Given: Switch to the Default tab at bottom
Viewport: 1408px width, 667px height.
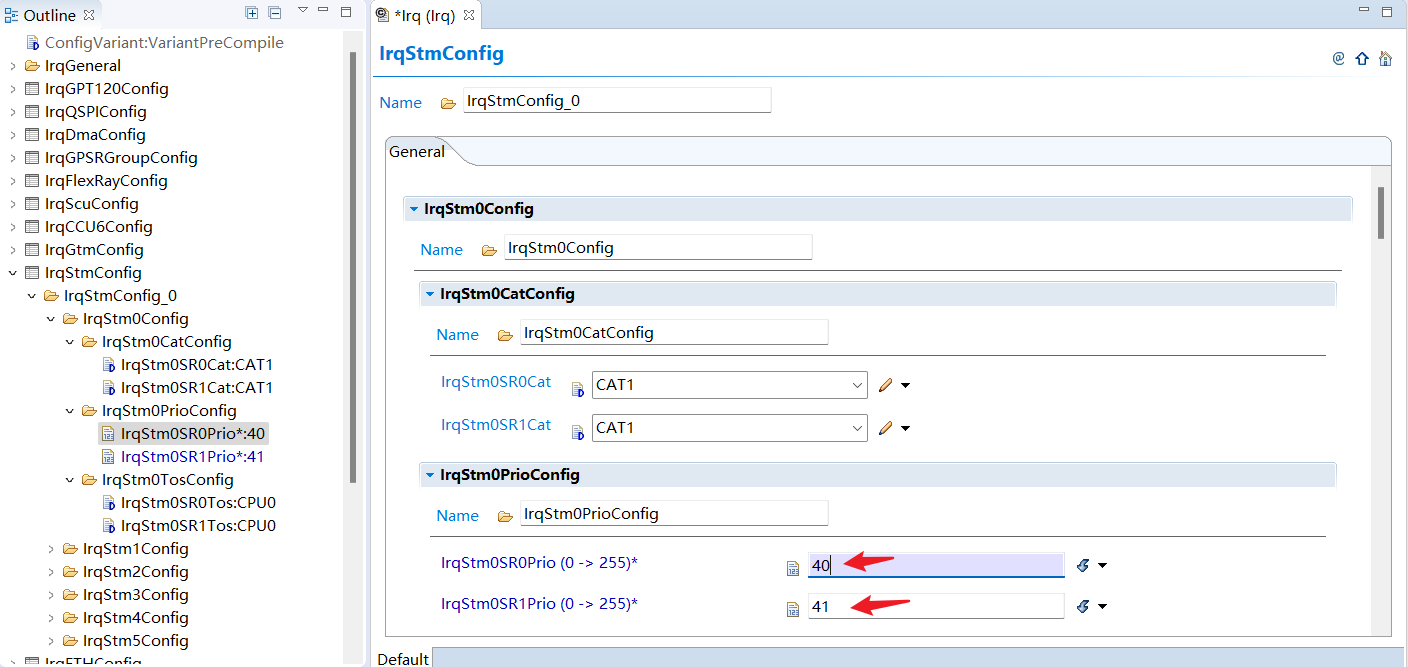Looking at the screenshot, I should (x=403, y=659).
